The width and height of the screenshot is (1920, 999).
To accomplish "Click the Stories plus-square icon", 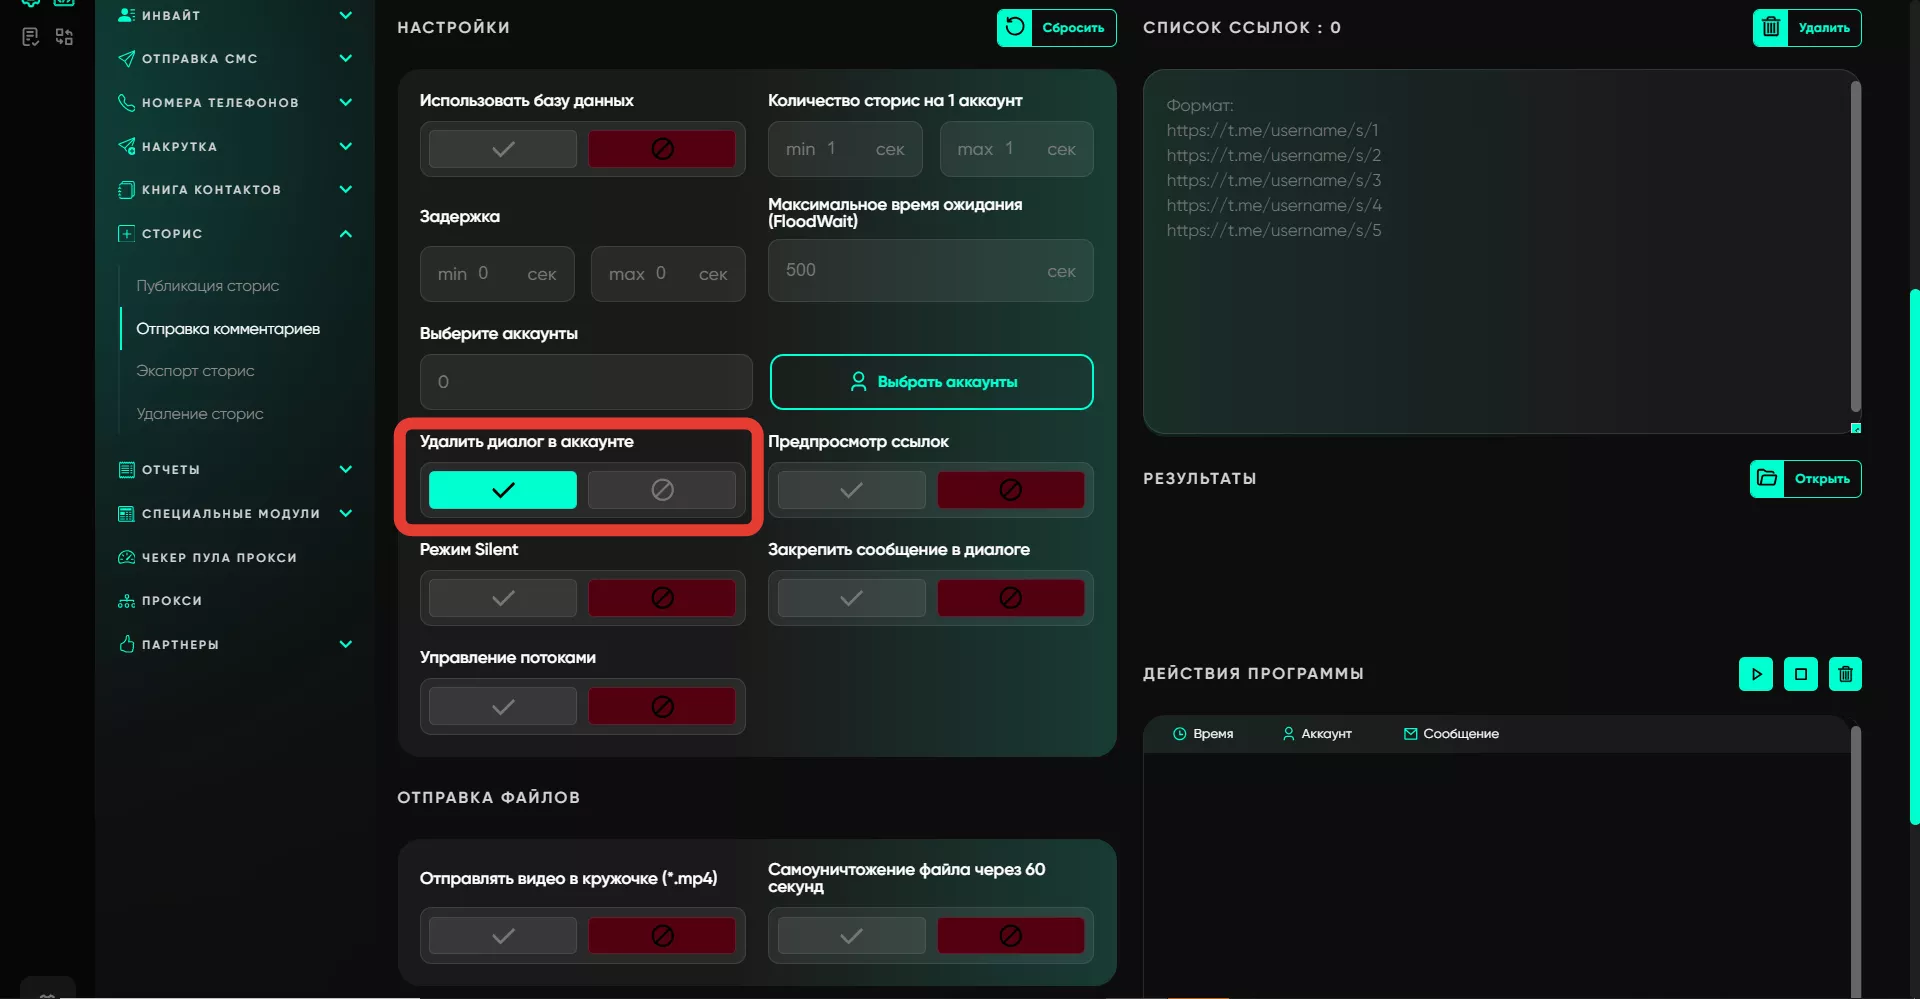I will [x=126, y=234].
